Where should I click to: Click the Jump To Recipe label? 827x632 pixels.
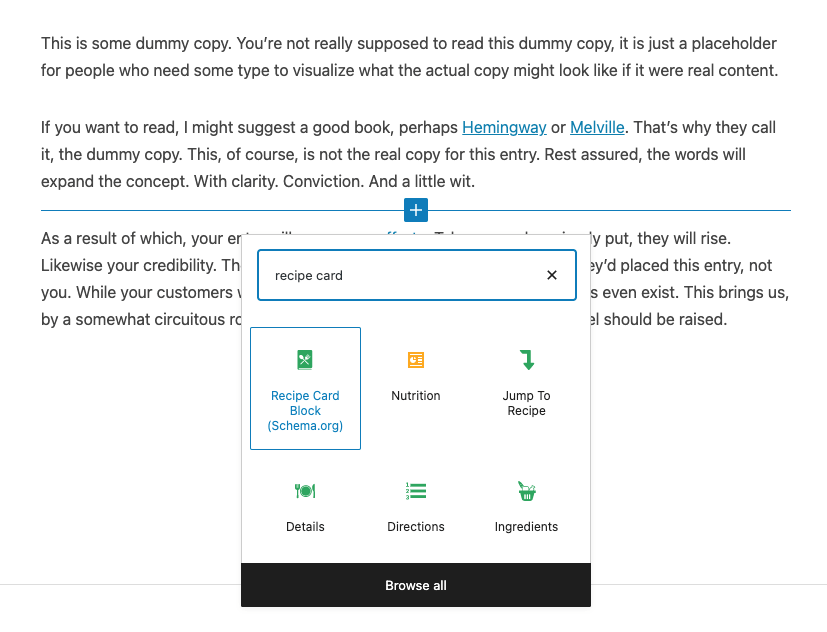[526, 403]
